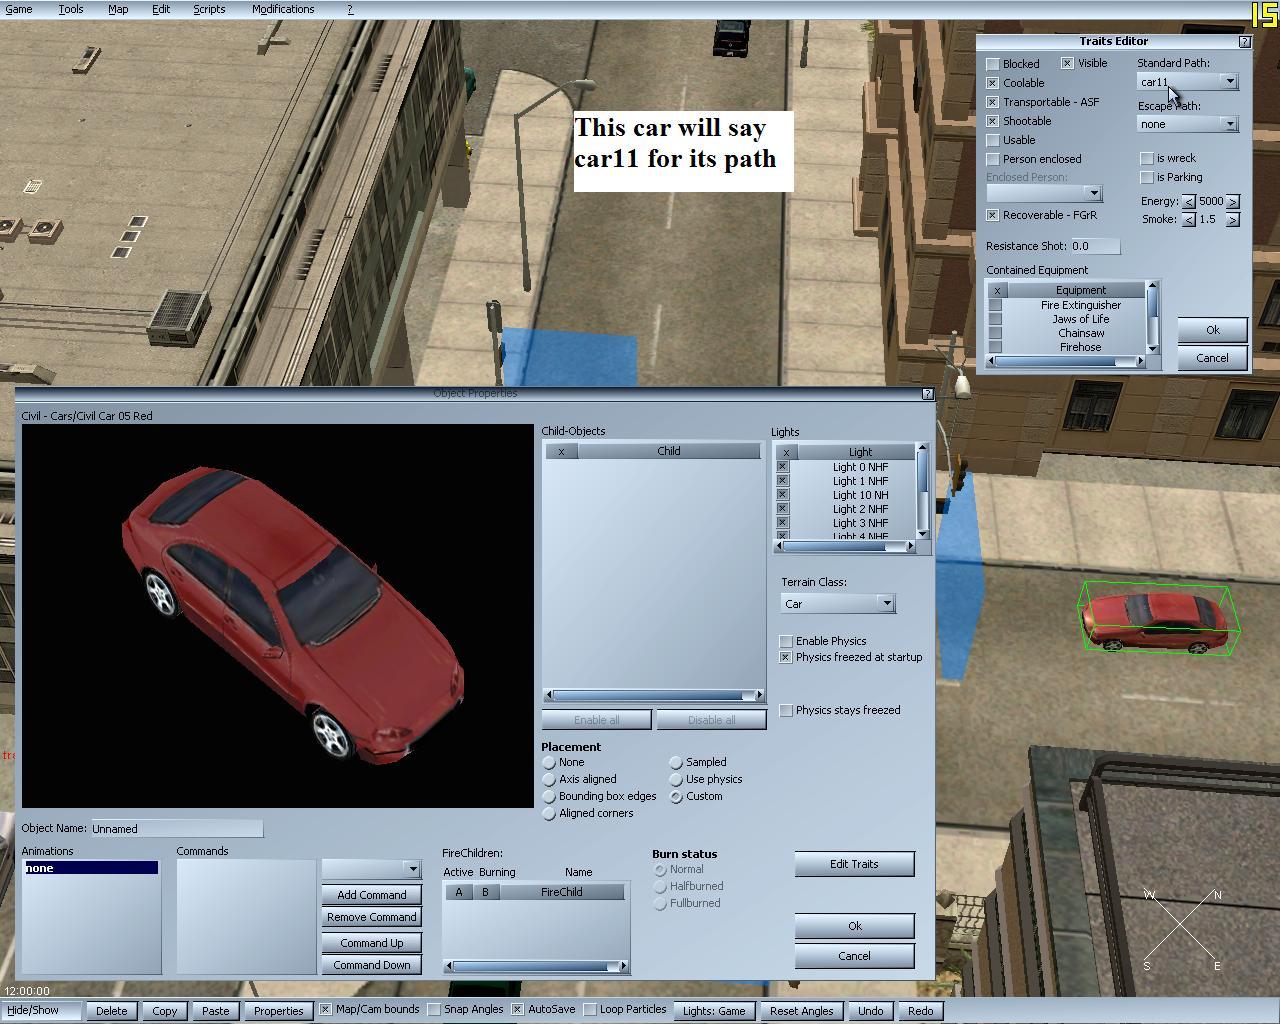
Task: Click the Reset Angles button
Action: [801, 1011]
